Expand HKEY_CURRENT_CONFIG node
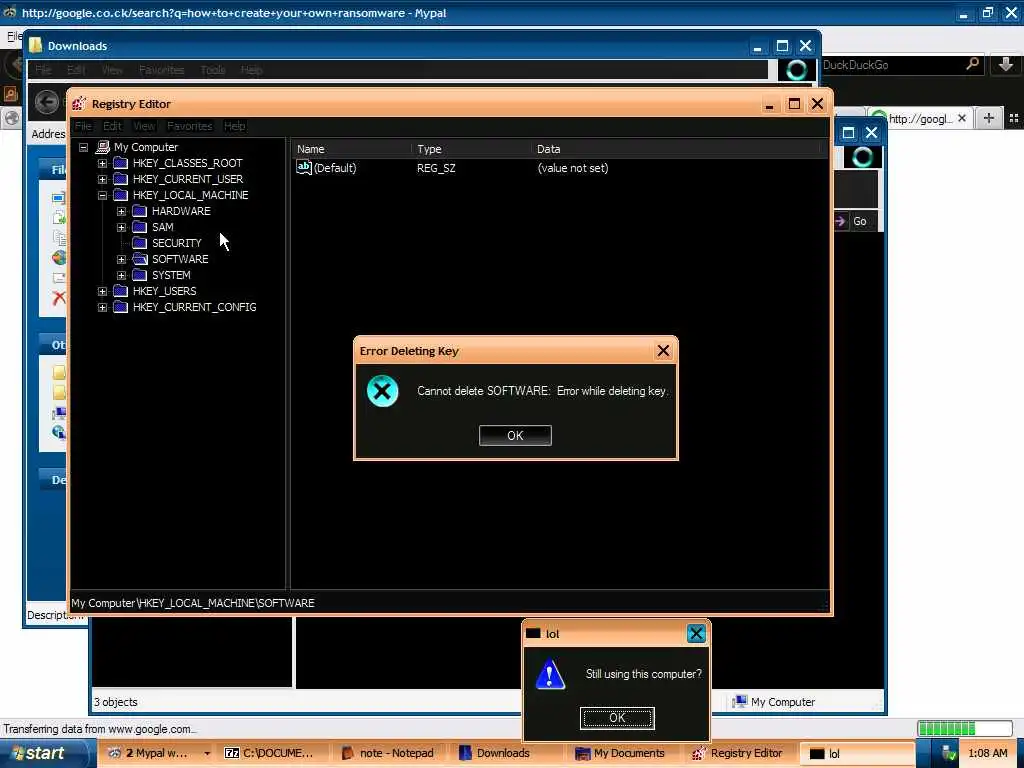The image size is (1024, 768). click(x=103, y=307)
